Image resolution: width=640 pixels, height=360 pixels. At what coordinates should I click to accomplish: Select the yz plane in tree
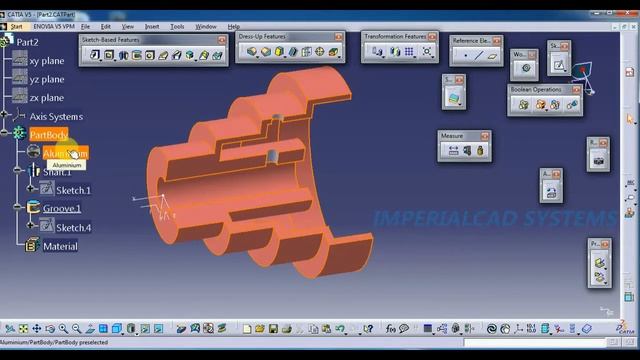pos(47,79)
